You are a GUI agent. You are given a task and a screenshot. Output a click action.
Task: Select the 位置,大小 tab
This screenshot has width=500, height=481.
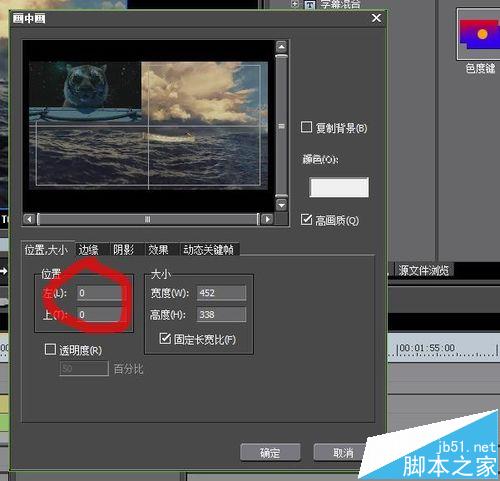[x=47, y=249]
